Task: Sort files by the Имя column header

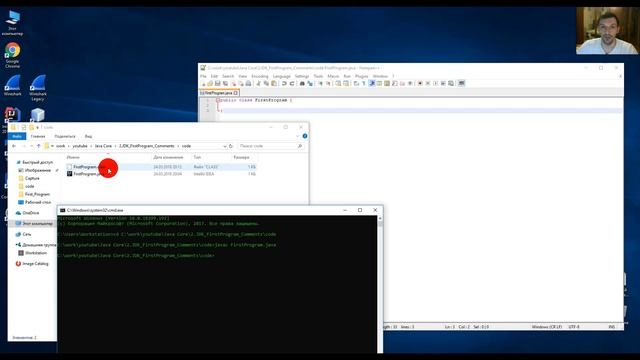Action: (73, 158)
